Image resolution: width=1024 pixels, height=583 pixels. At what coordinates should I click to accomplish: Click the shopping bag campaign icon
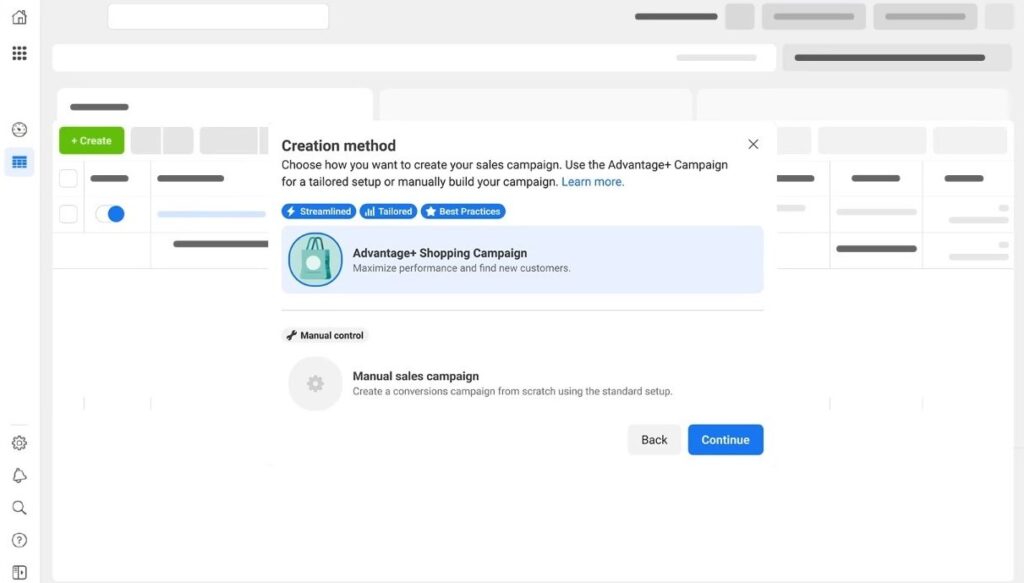[315, 260]
